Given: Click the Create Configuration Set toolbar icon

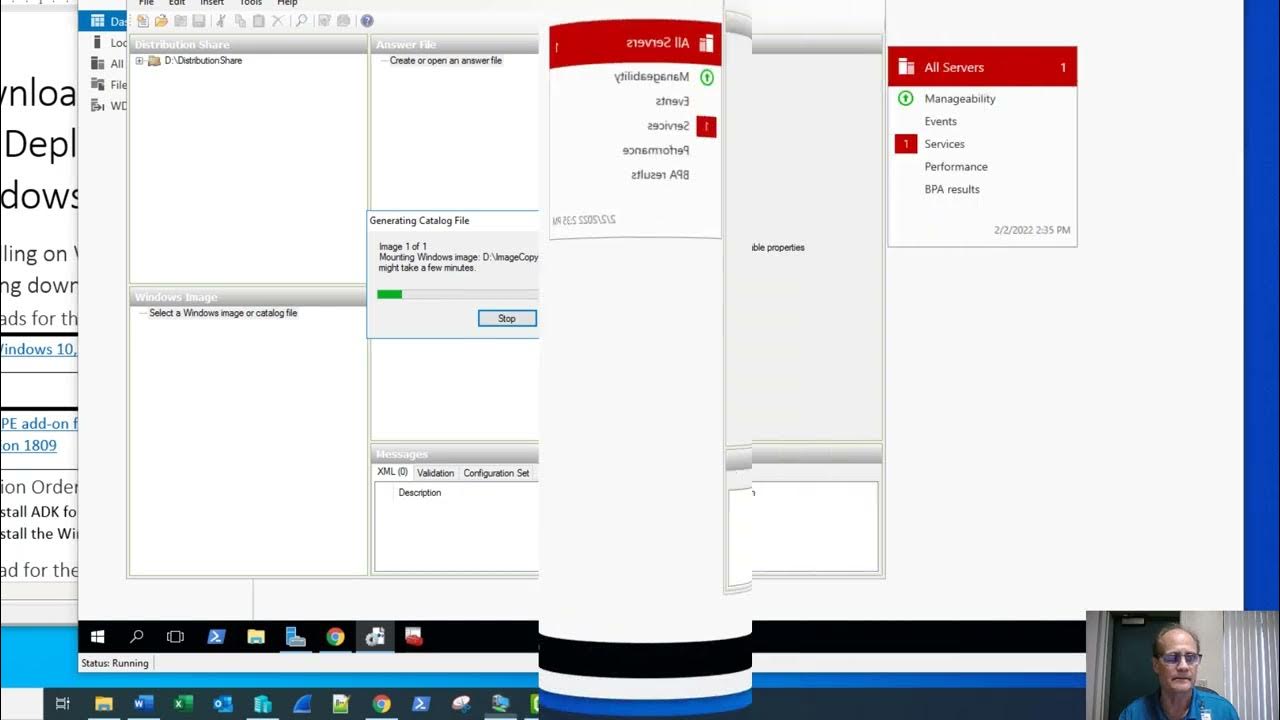Looking at the screenshot, I should coord(343,21).
